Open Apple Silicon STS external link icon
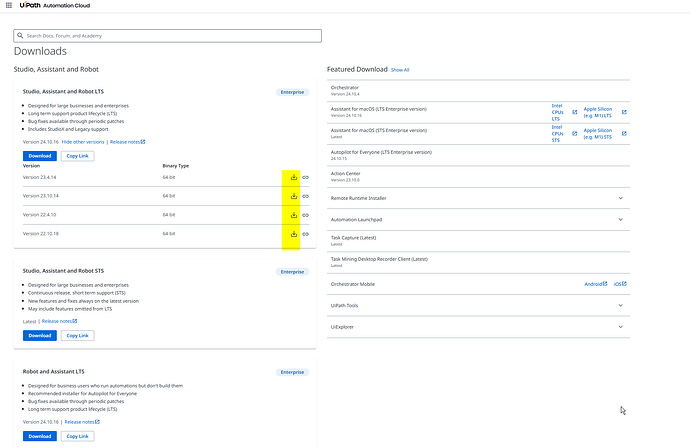690x447 pixels. pyautogui.click(x=624, y=133)
